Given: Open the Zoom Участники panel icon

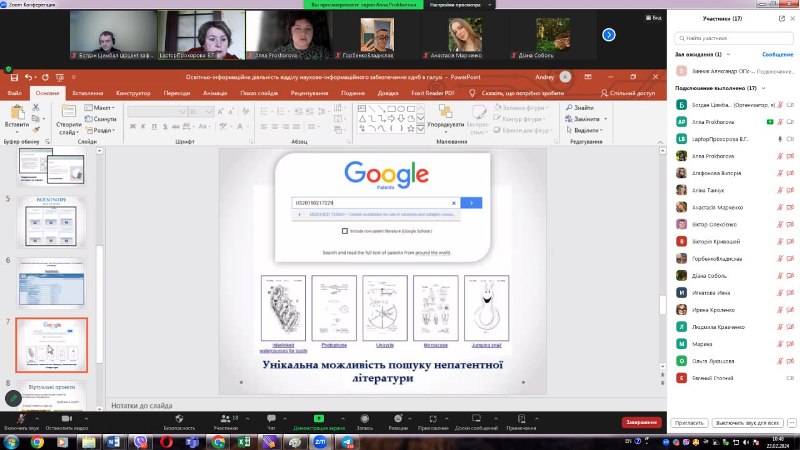Looking at the screenshot, I should pos(224,418).
